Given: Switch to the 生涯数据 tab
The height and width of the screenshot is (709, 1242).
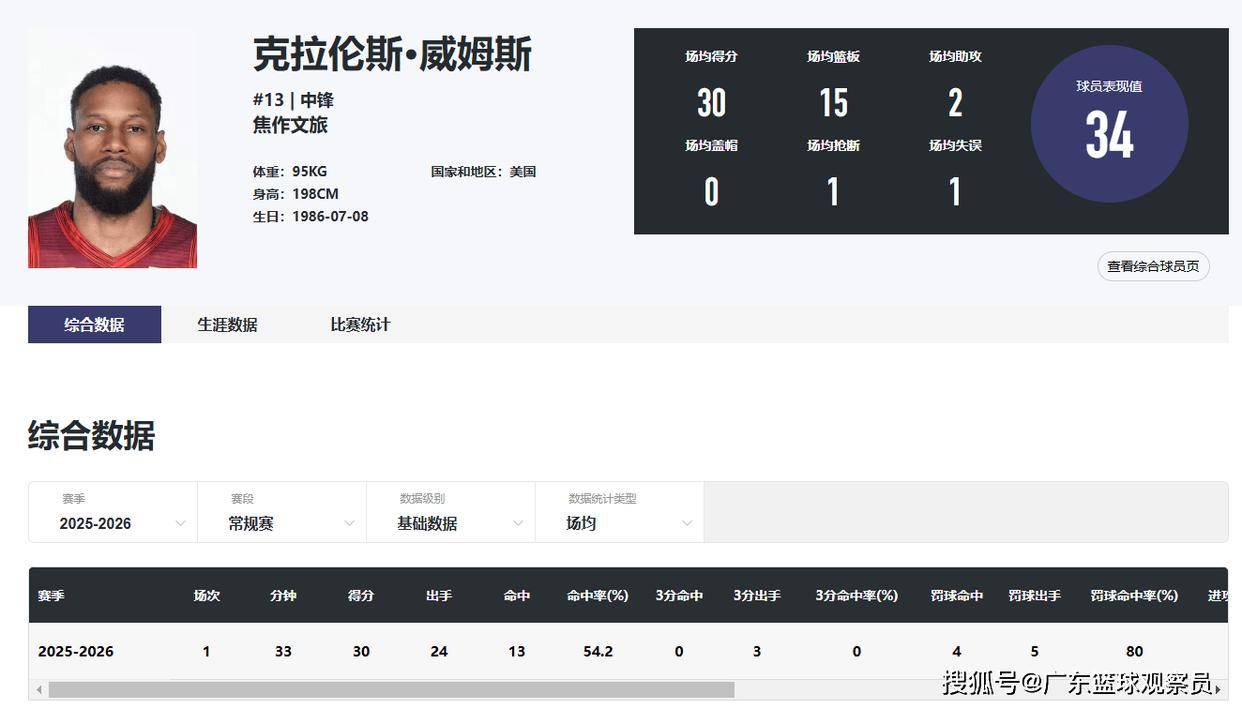Looking at the screenshot, I should coord(227,325).
